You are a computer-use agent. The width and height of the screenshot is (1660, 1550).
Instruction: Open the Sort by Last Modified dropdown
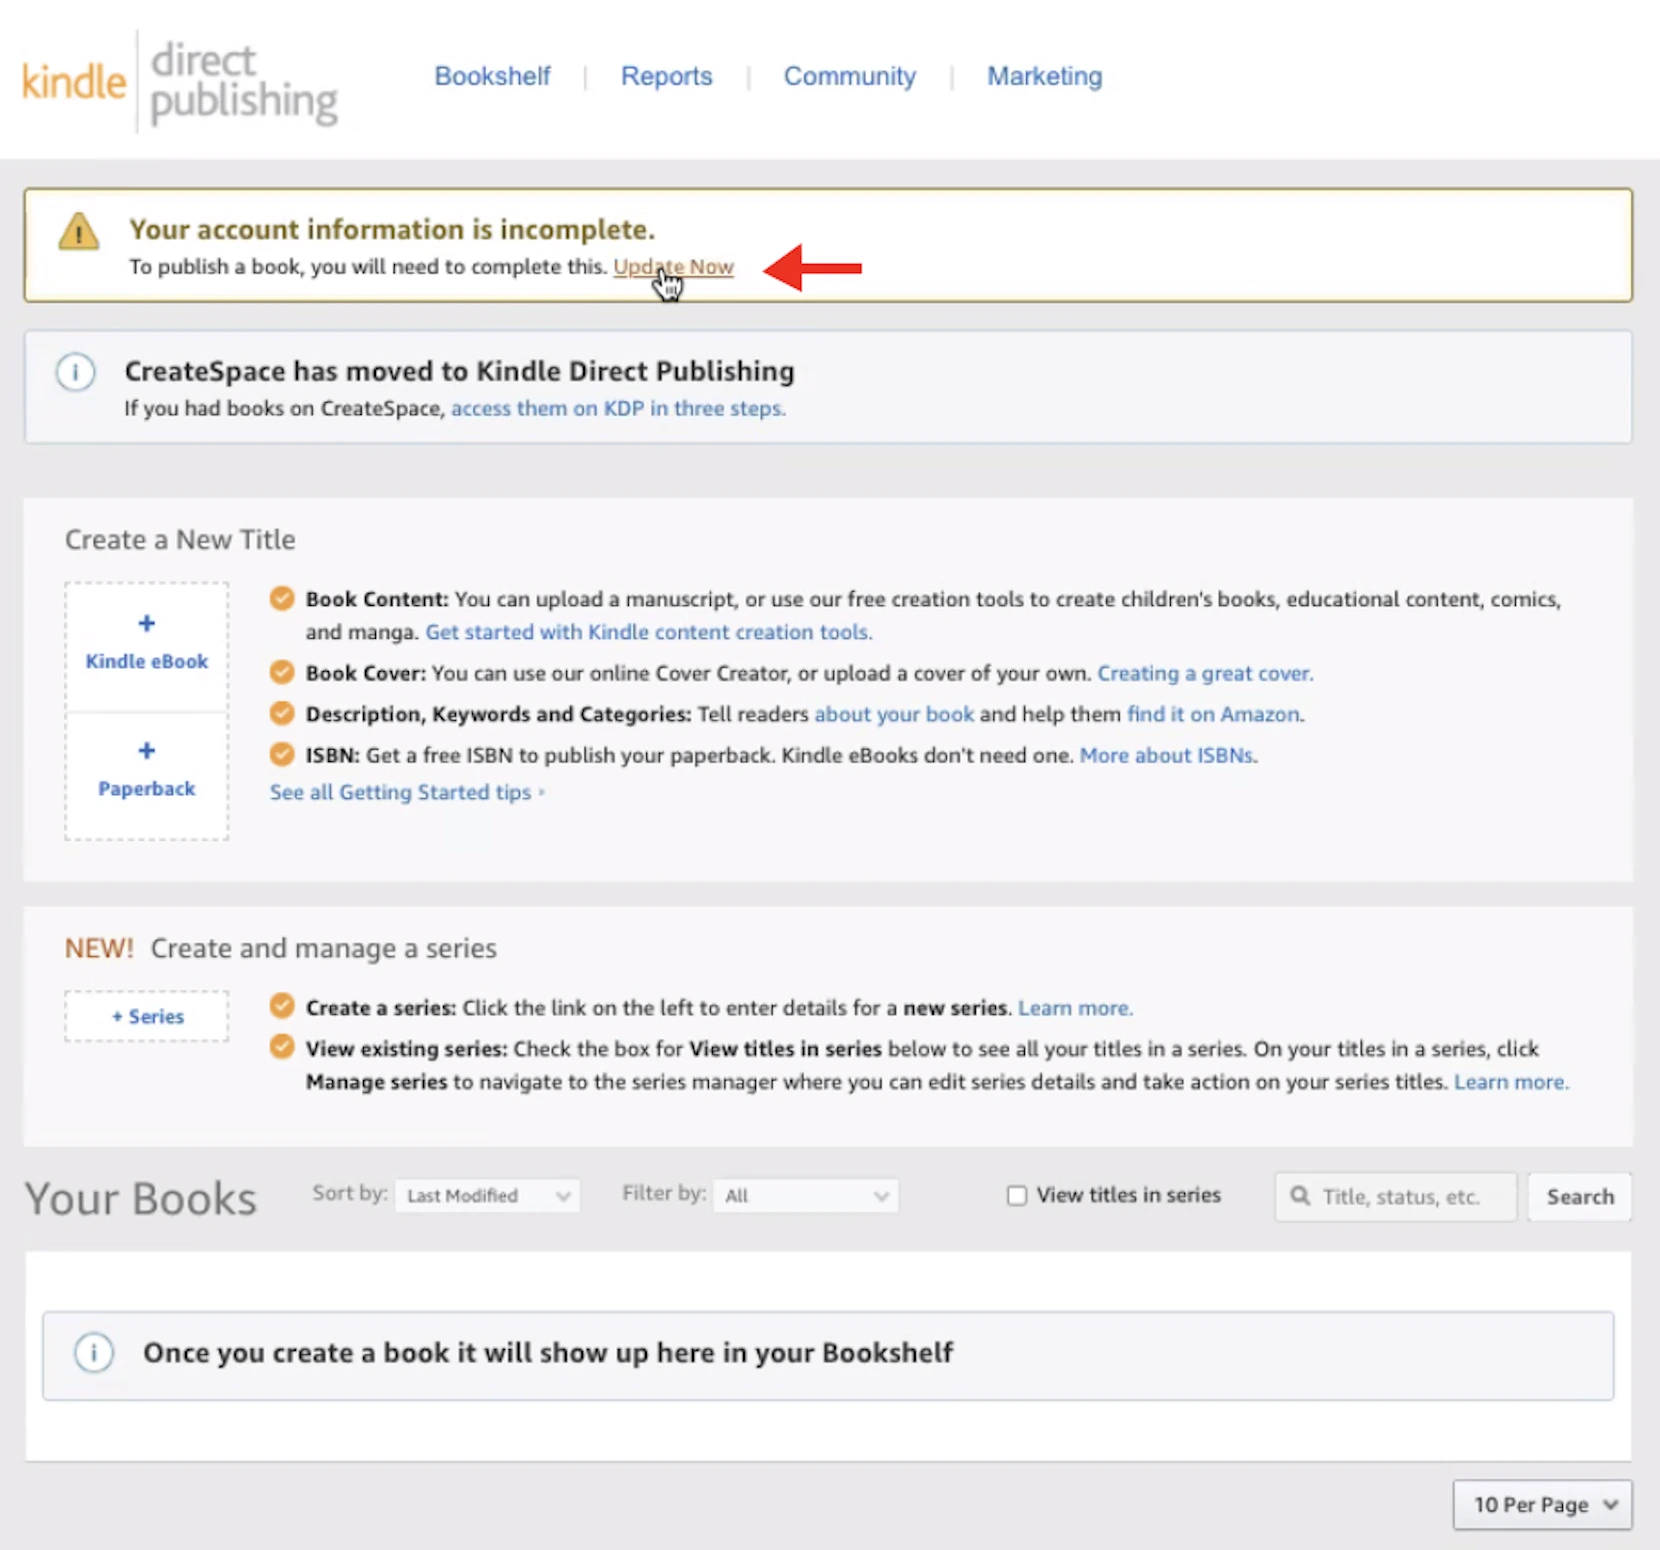click(487, 1195)
